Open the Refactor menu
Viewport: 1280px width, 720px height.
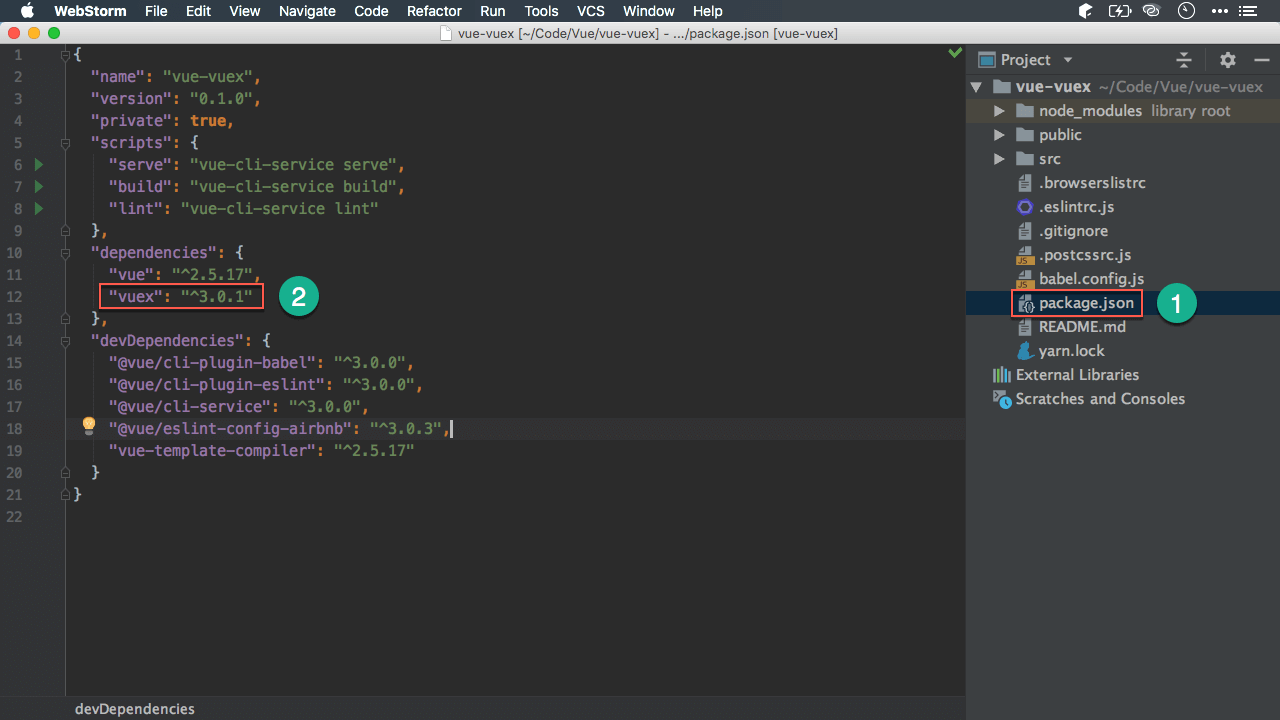[435, 11]
